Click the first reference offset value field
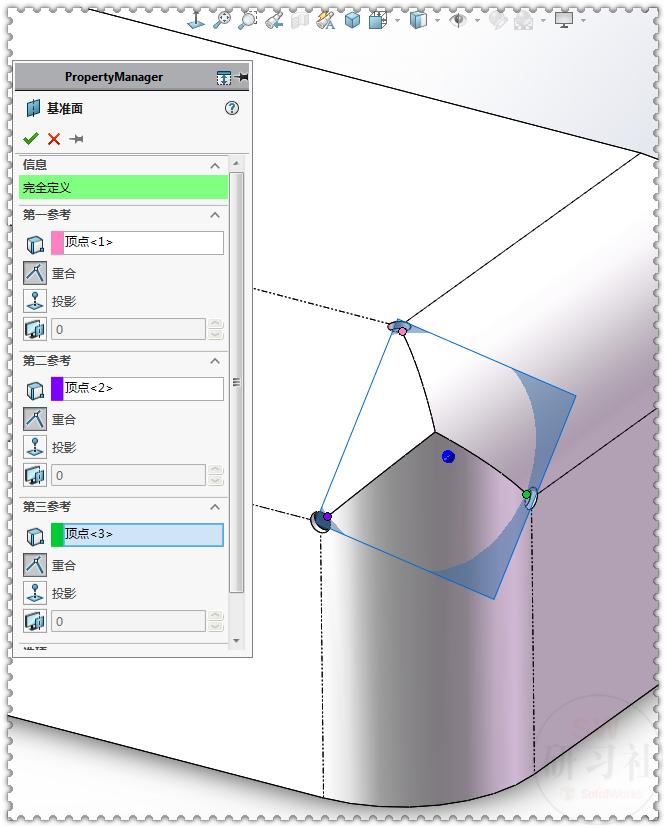The image size is (666, 828). [x=128, y=329]
